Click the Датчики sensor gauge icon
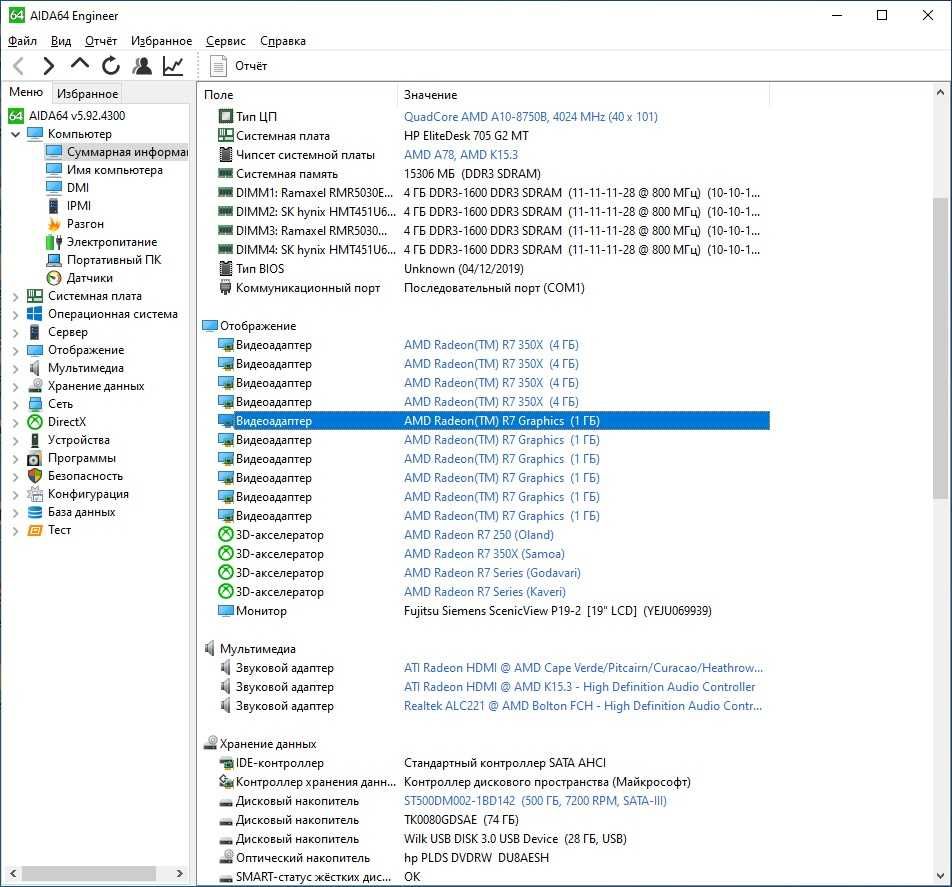 click(x=54, y=278)
